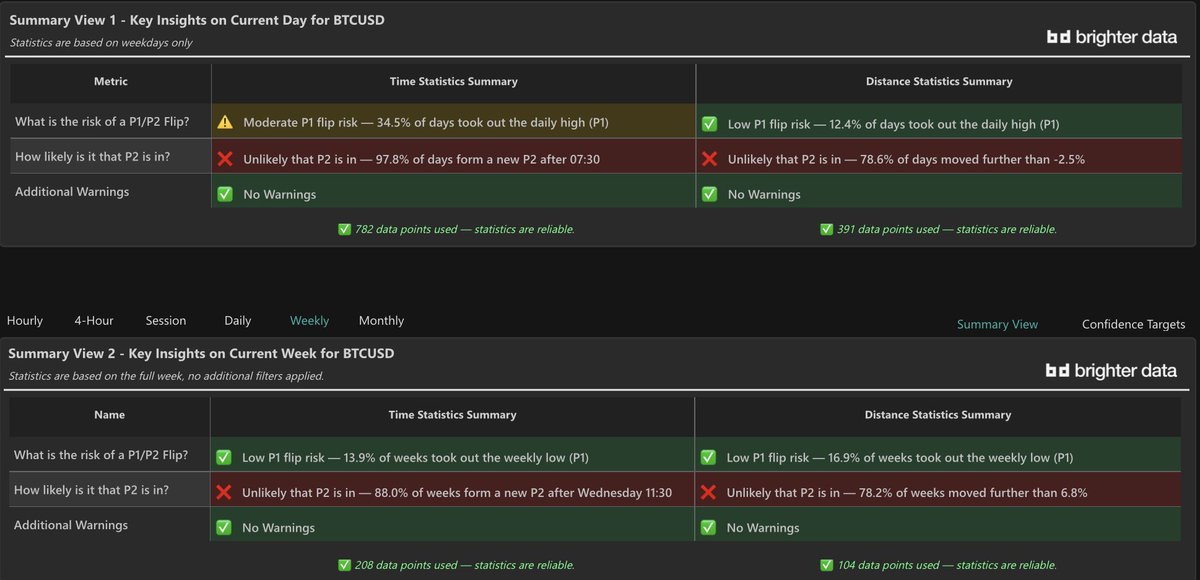Click warning triangle icon for moderate P1 flip risk
The image size is (1200, 580).
[225, 122]
